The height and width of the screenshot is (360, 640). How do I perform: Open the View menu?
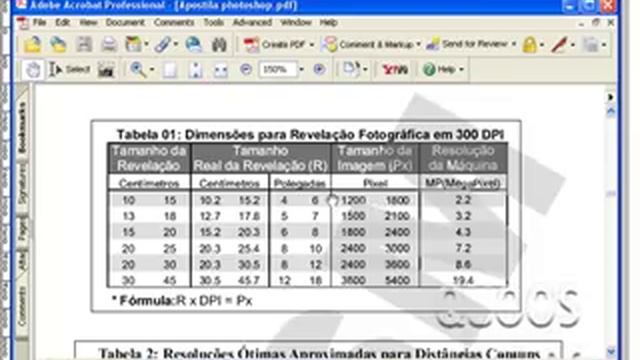coord(88,22)
